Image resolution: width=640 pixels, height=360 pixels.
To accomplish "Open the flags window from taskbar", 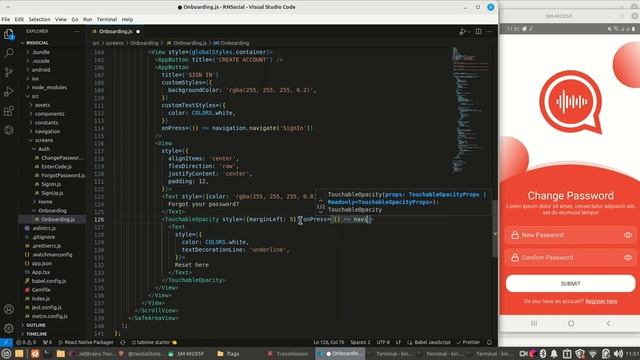I will pos(229,354).
